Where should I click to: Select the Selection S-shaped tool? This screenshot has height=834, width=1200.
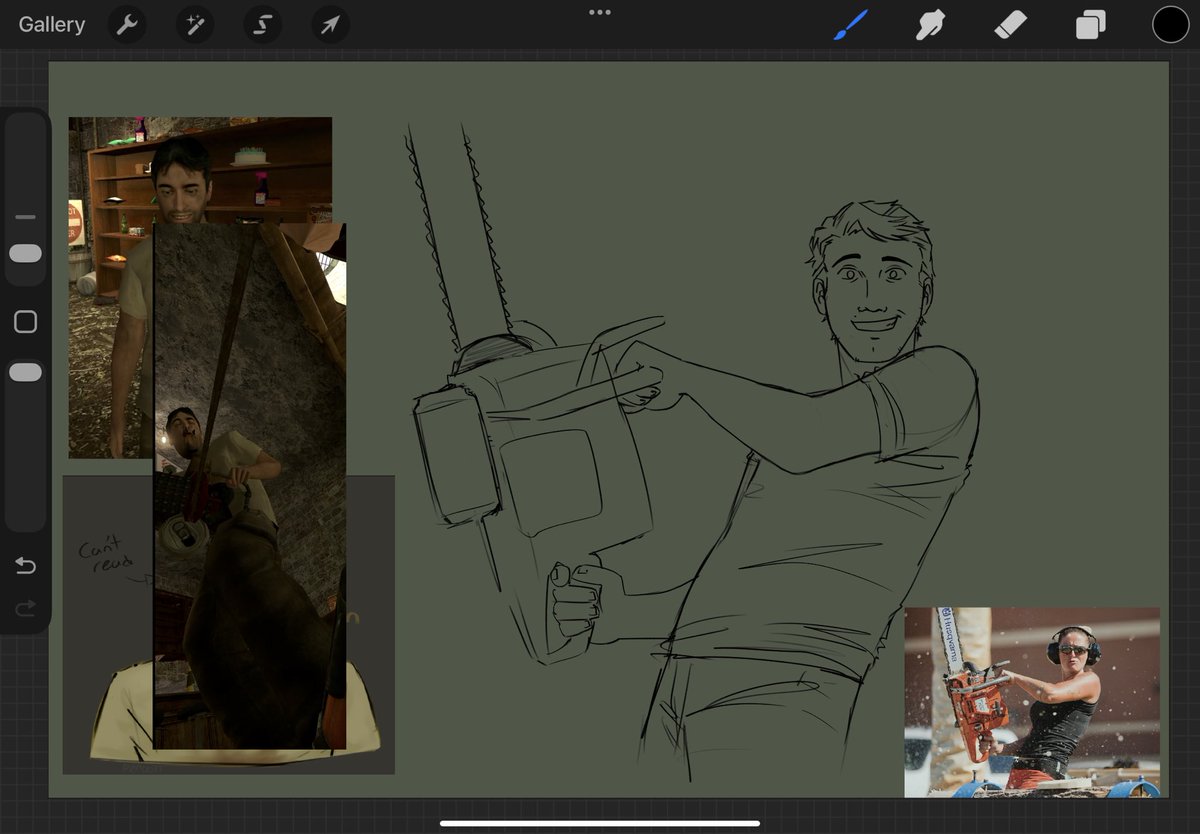pos(262,25)
